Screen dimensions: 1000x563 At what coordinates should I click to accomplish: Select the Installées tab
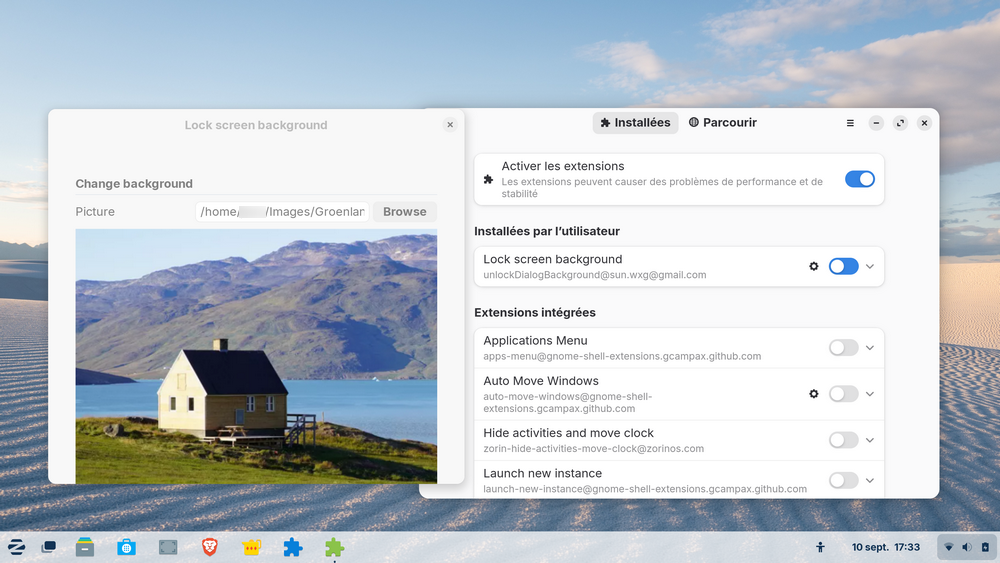point(635,123)
